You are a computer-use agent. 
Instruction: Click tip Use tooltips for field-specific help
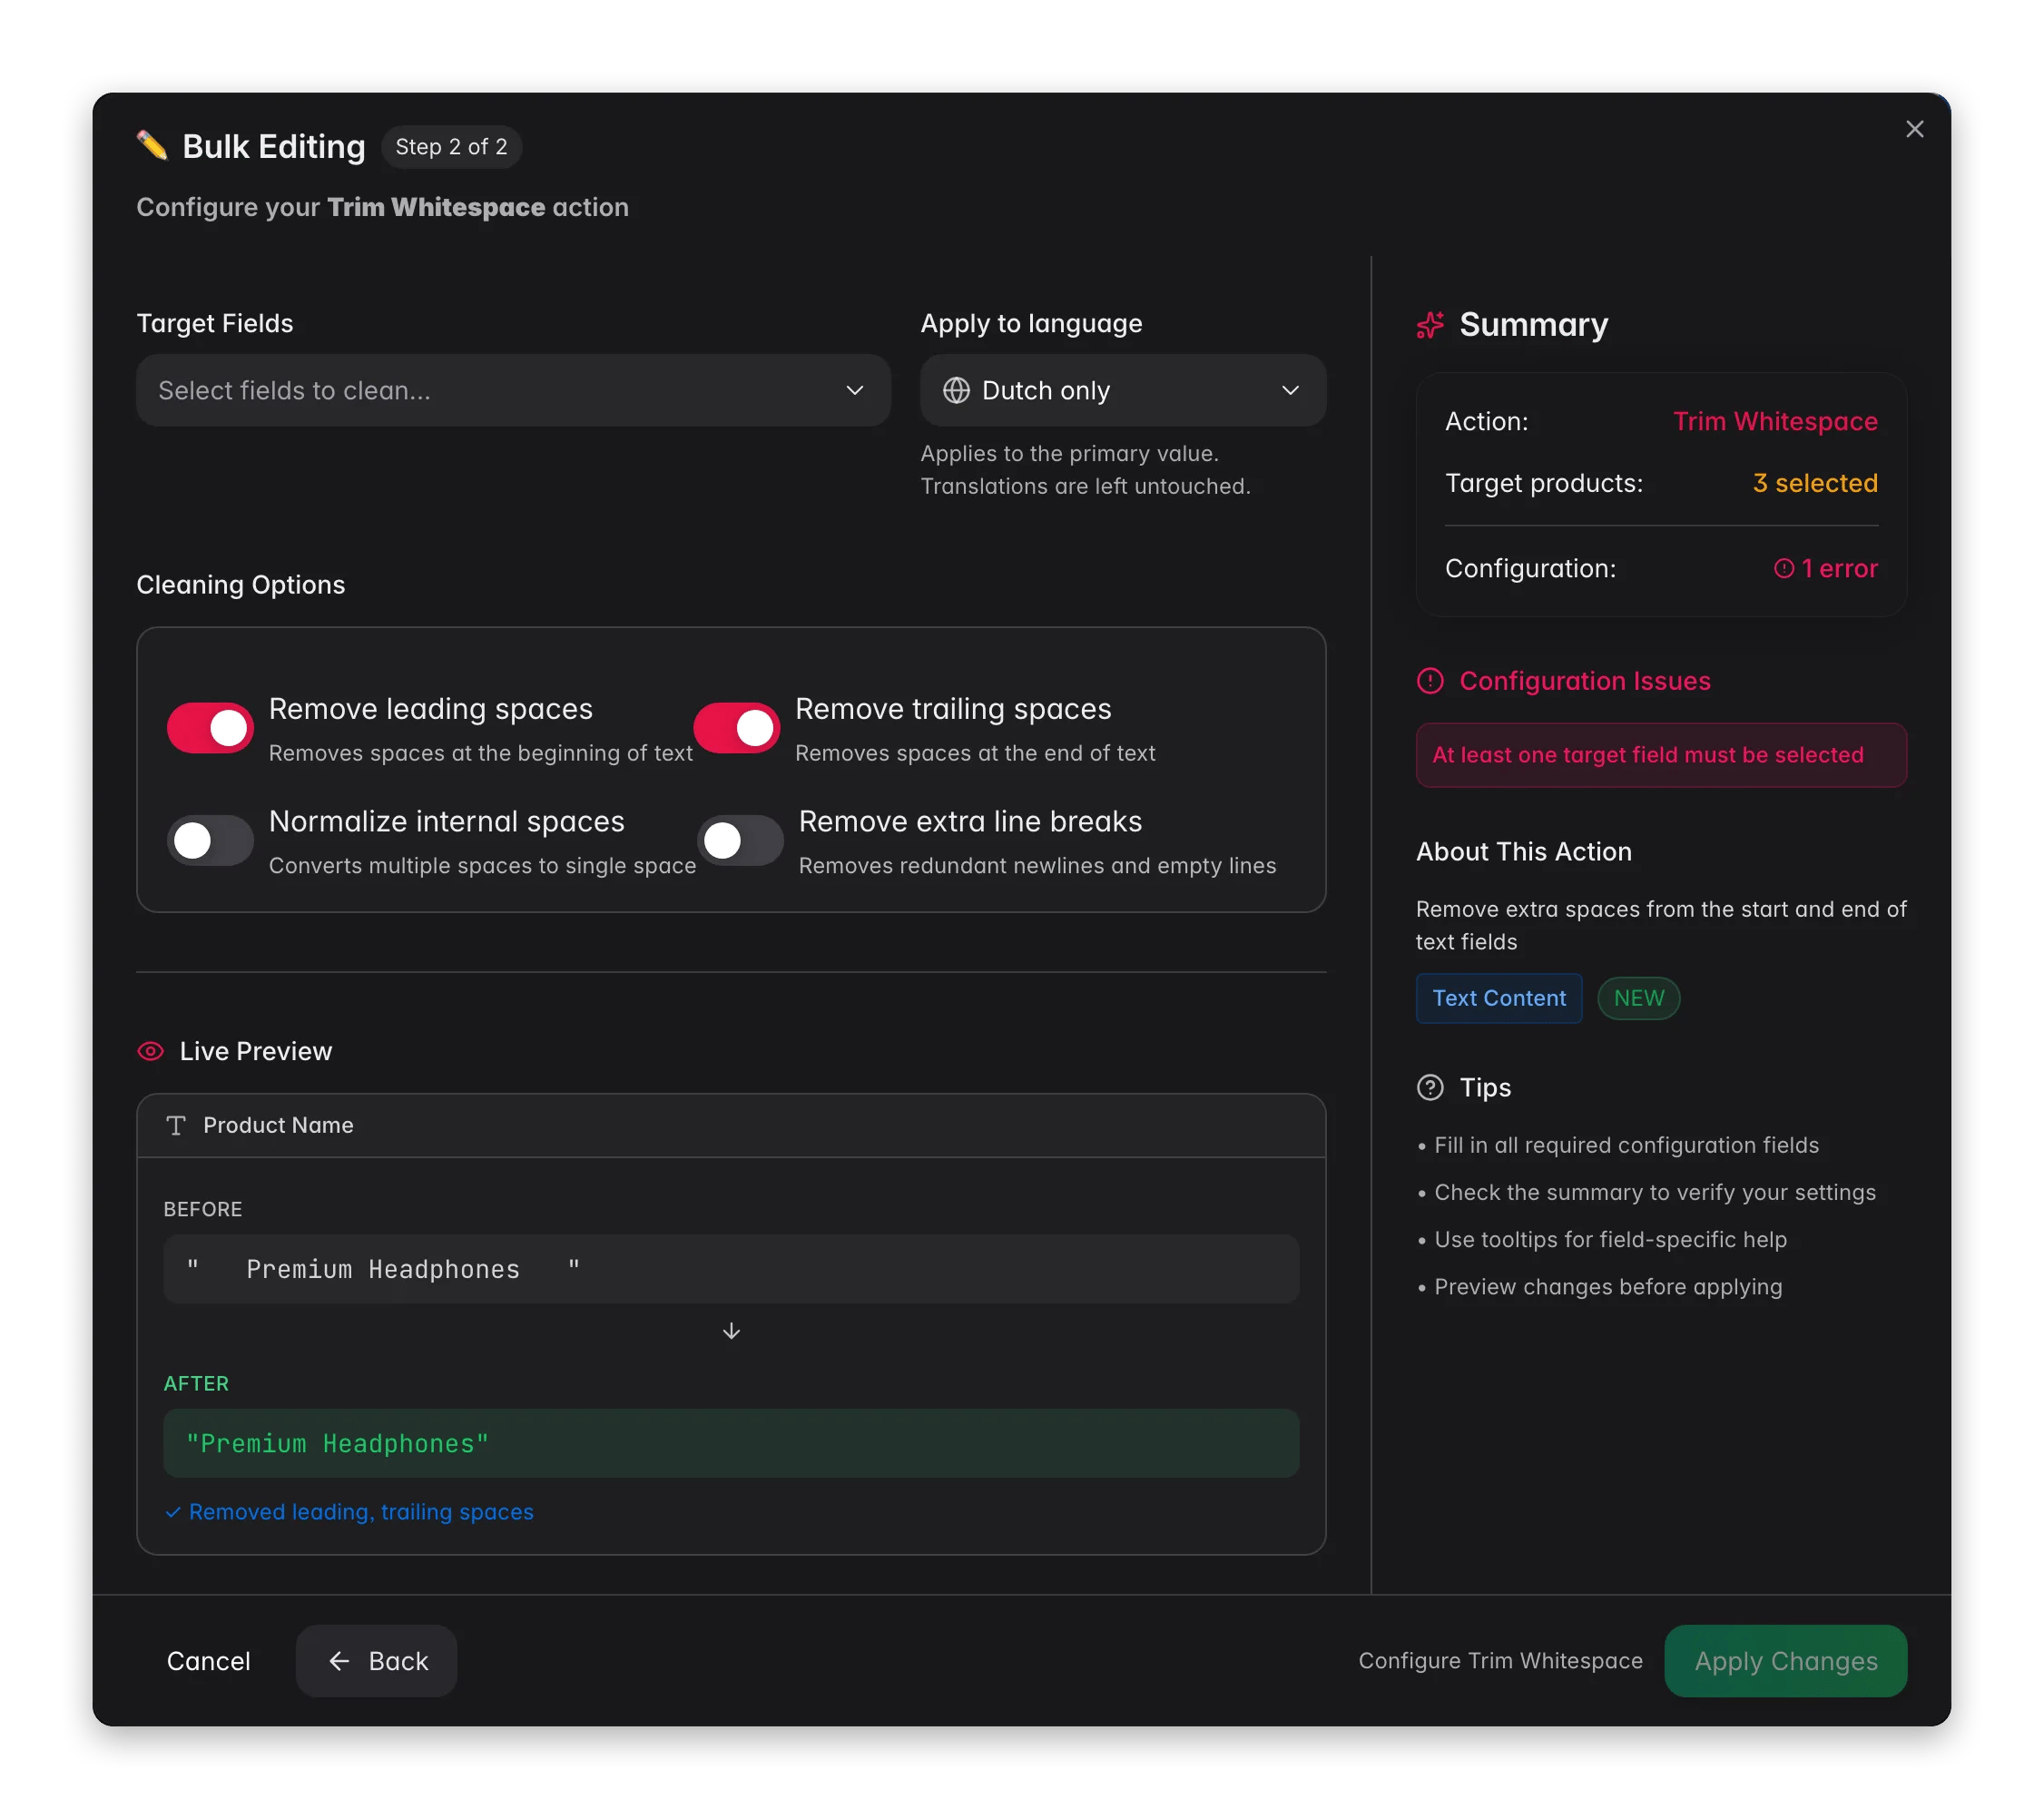(1610, 1239)
